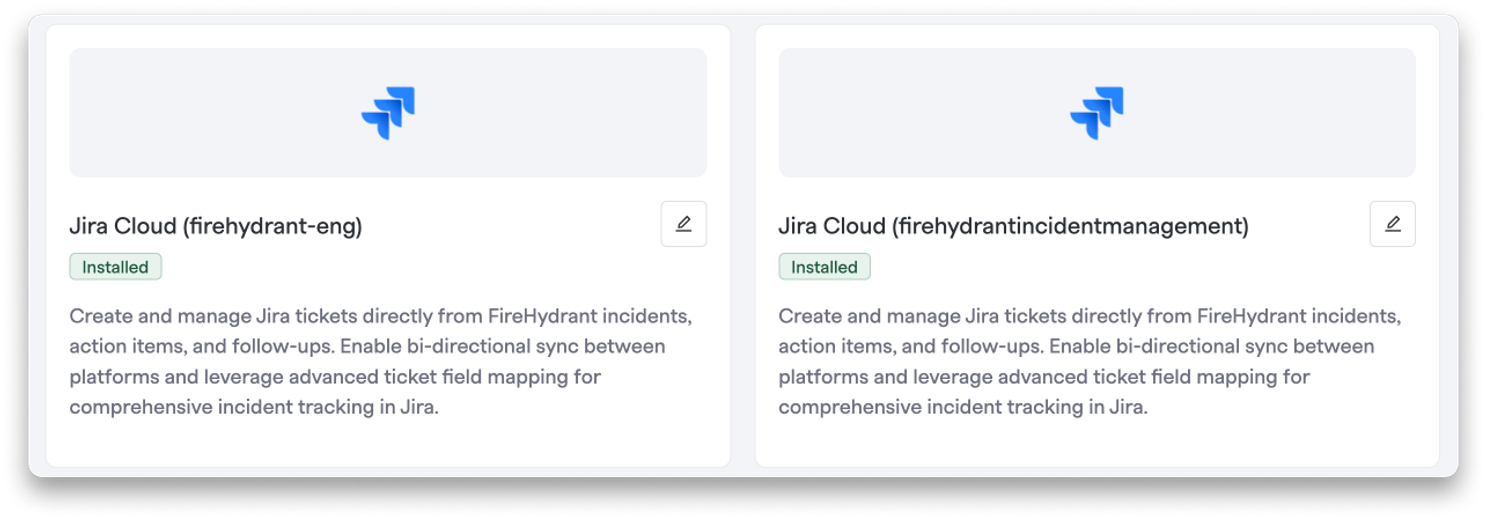1486x518 pixels.
Task: Click the Jira logo in the firehydrant-eng card
Action: click(x=388, y=113)
